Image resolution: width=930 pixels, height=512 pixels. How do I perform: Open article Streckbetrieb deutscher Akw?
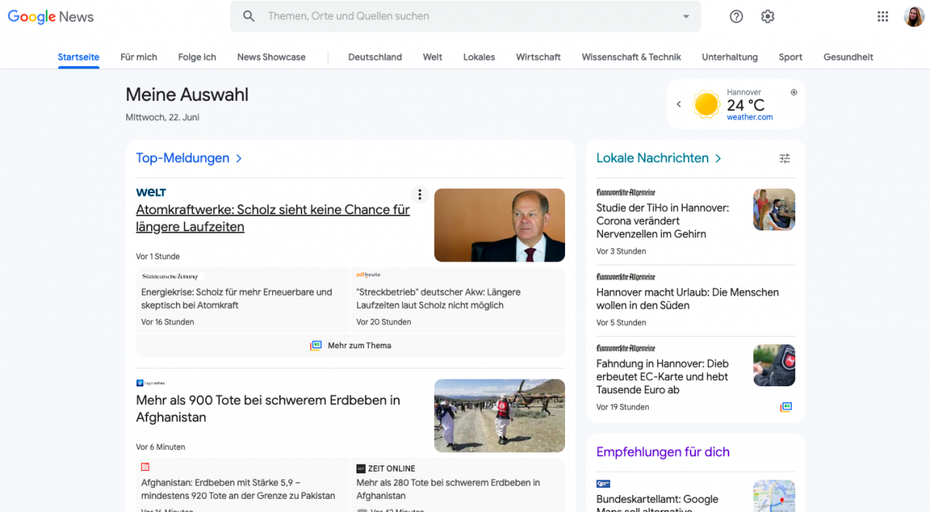point(438,298)
